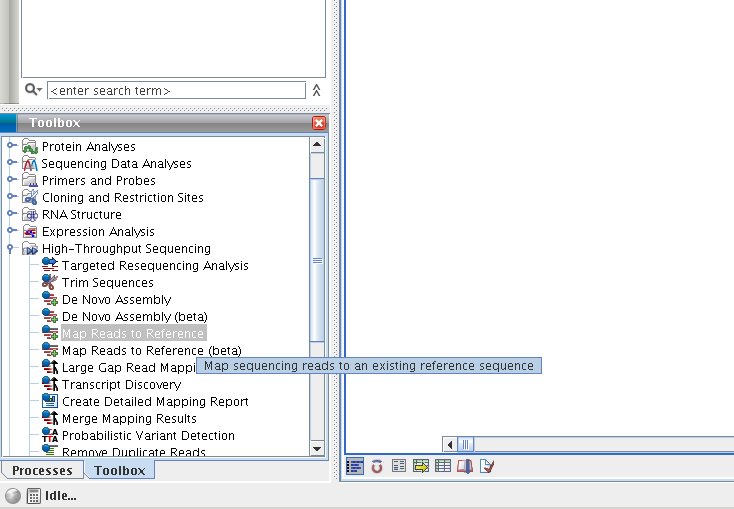Select Probabilistic Variant Detection
This screenshot has height=509, width=734.
click(148, 435)
